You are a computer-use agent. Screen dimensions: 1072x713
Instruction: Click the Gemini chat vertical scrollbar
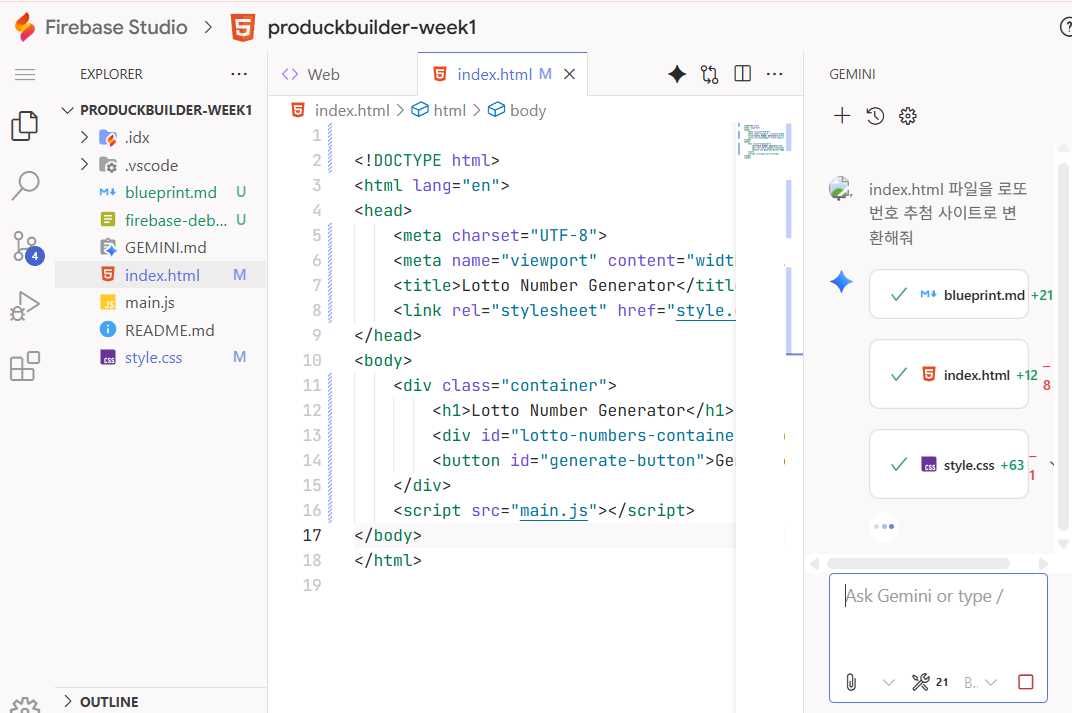pos(1062,347)
